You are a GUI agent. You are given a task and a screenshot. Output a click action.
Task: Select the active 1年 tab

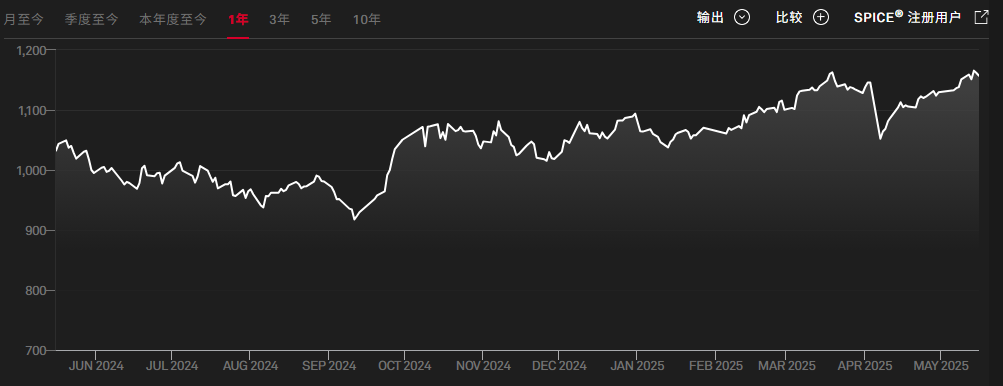(238, 20)
